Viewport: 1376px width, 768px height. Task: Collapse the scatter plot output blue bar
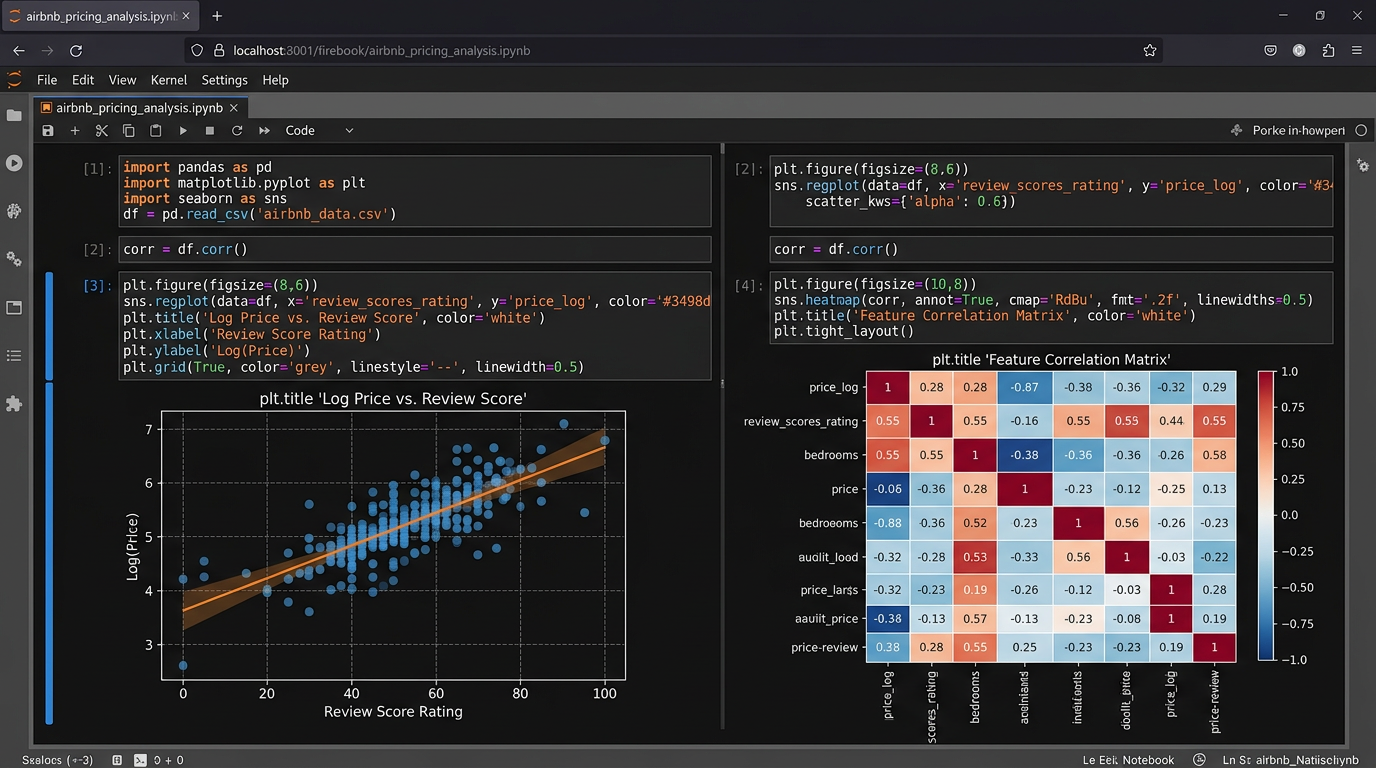[x=49, y=552]
